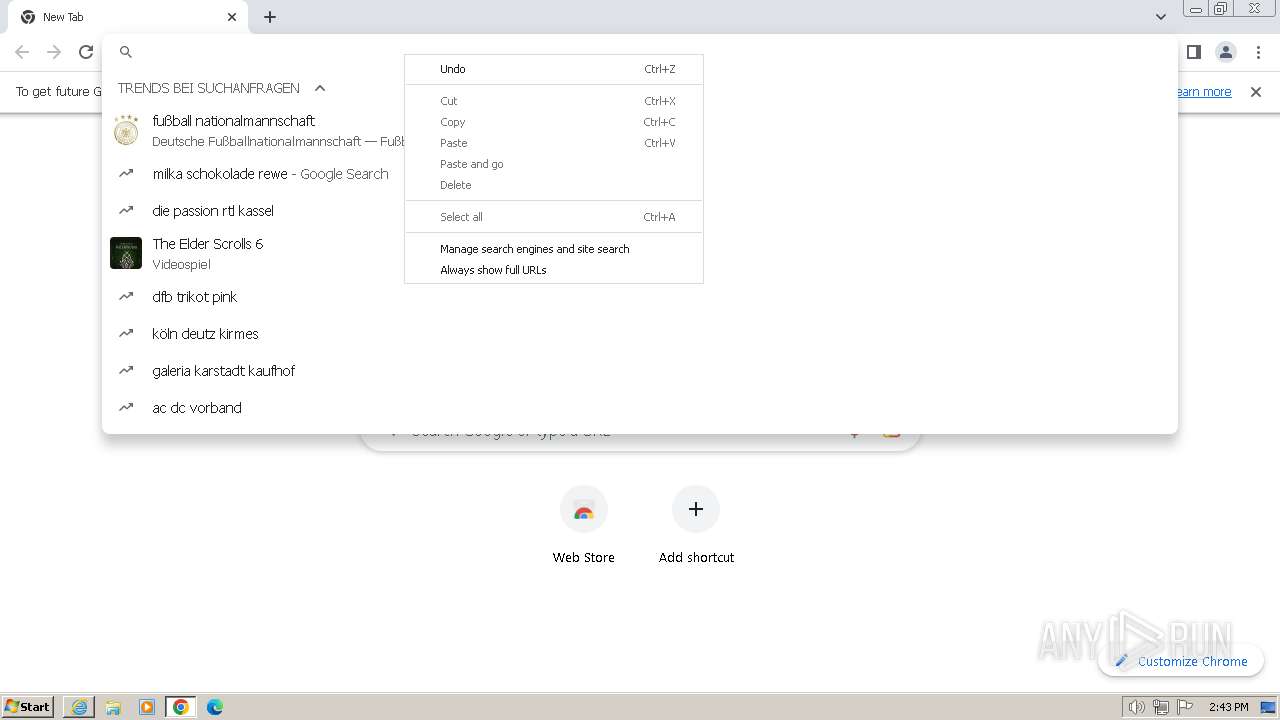Click trending arrow icon beside dfb trikot pink

126,297
